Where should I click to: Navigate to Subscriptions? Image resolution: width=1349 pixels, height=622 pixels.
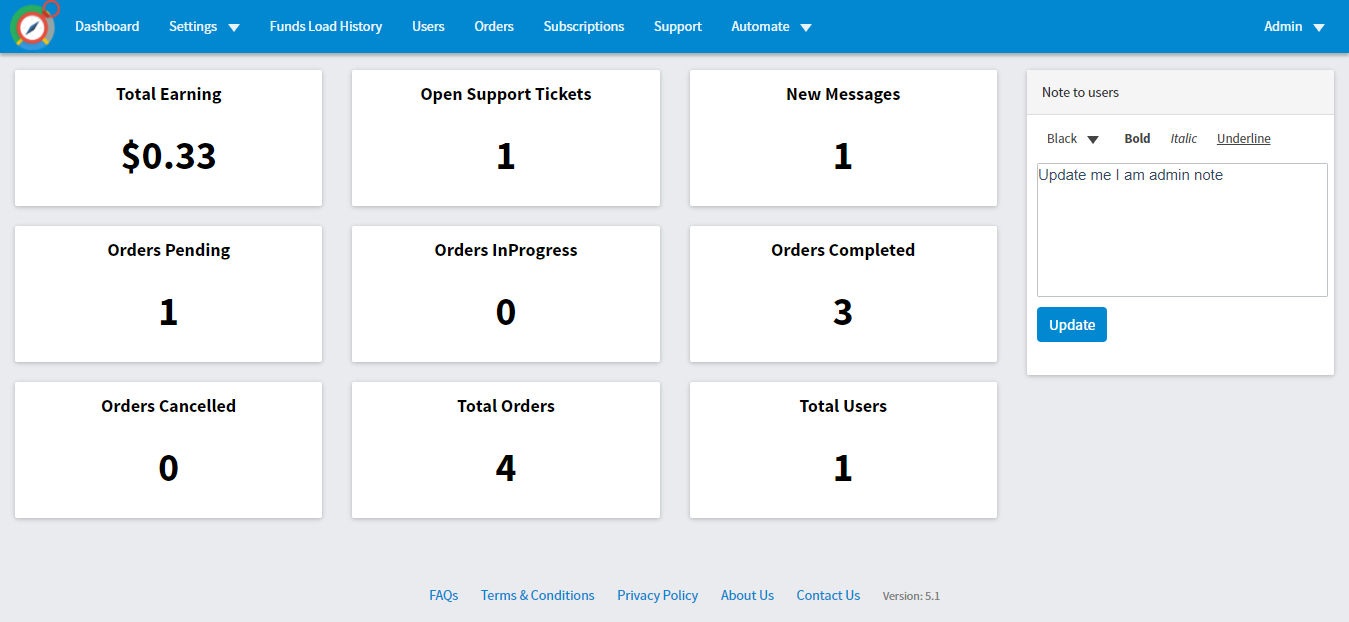coord(584,27)
